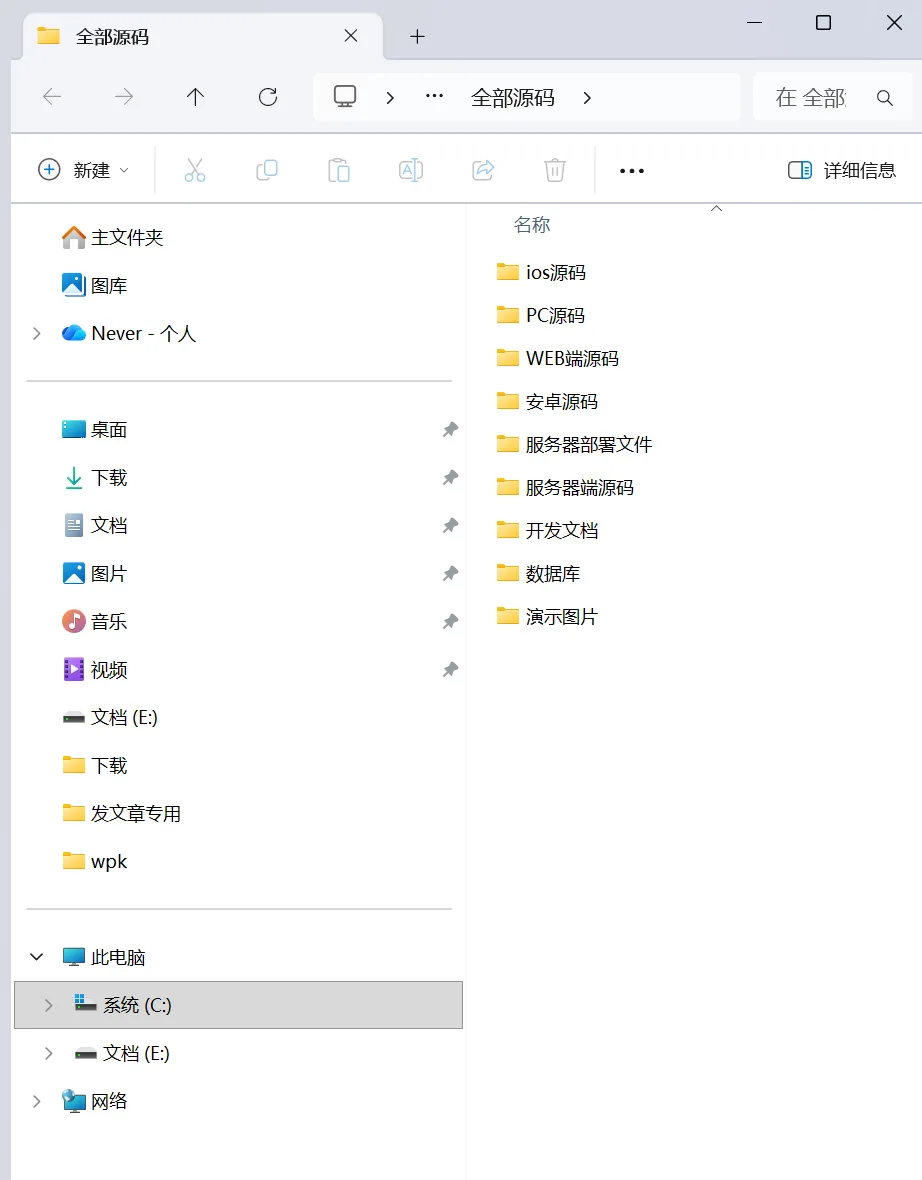Open 主文件夹 in navigation pane

pyautogui.click(x=112, y=238)
